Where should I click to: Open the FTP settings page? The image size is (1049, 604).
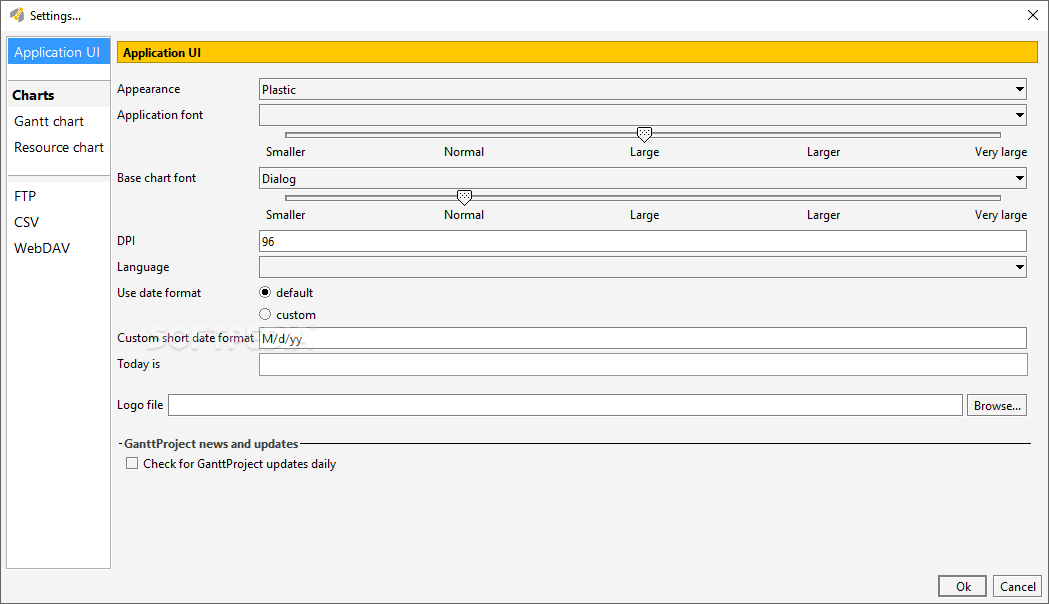tap(25, 196)
